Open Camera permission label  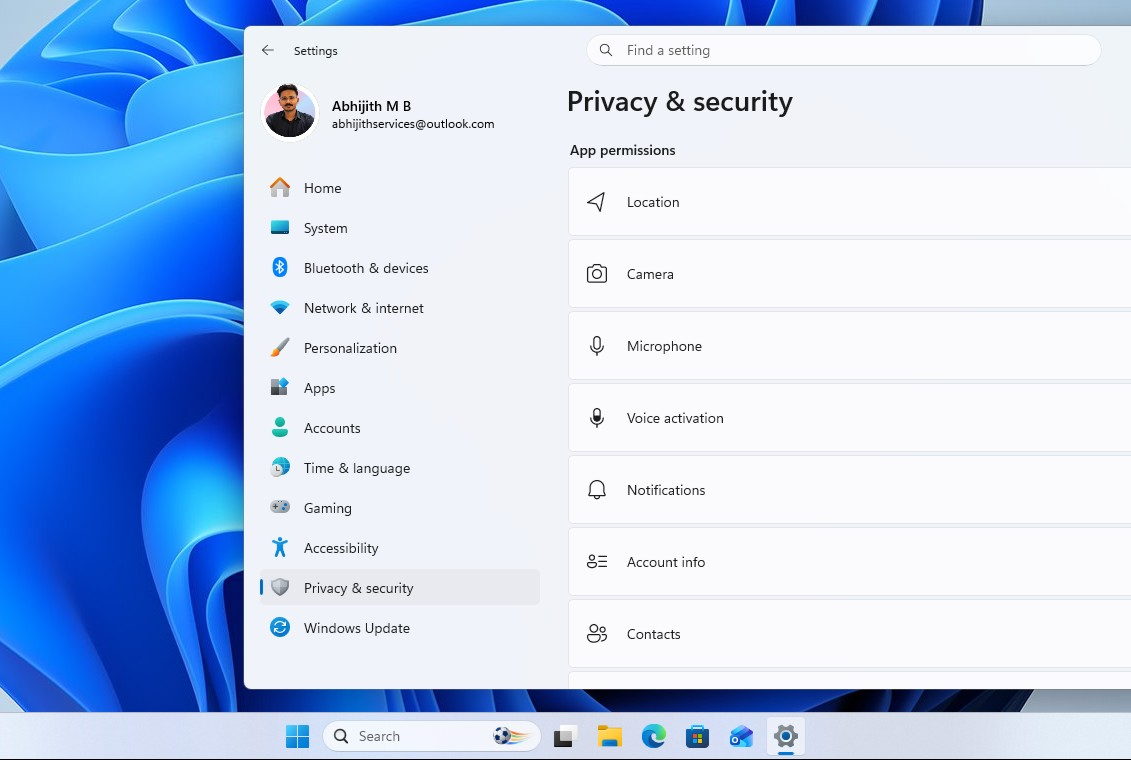click(x=650, y=274)
